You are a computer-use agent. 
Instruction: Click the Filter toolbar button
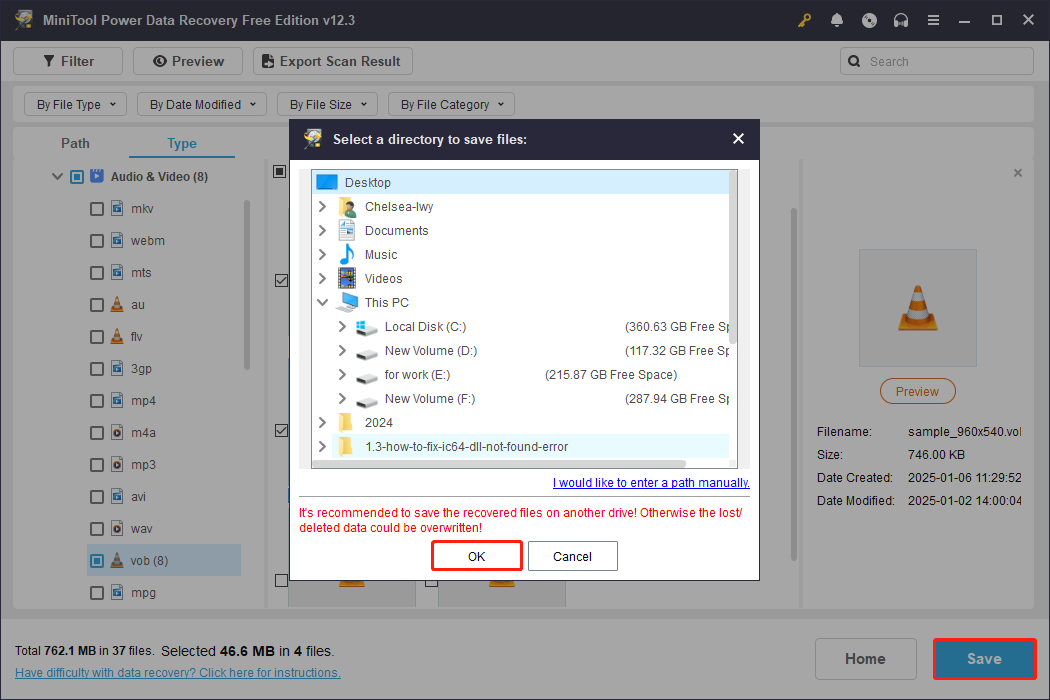pos(68,61)
